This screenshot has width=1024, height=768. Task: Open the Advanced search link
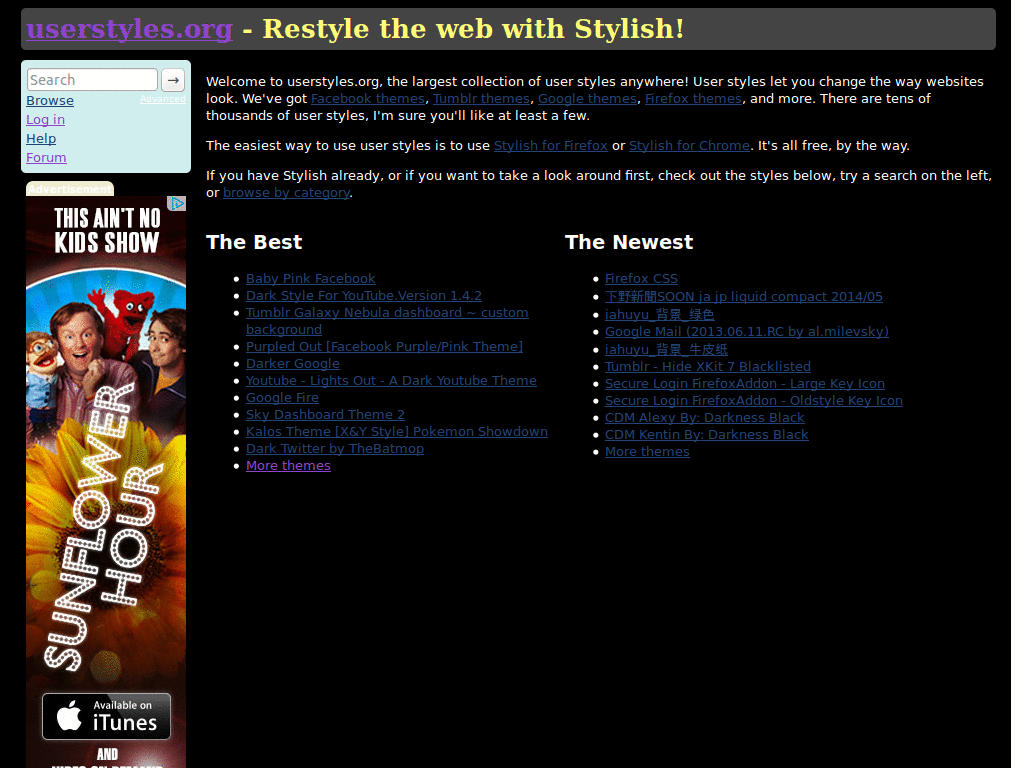click(x=163, y=99)
